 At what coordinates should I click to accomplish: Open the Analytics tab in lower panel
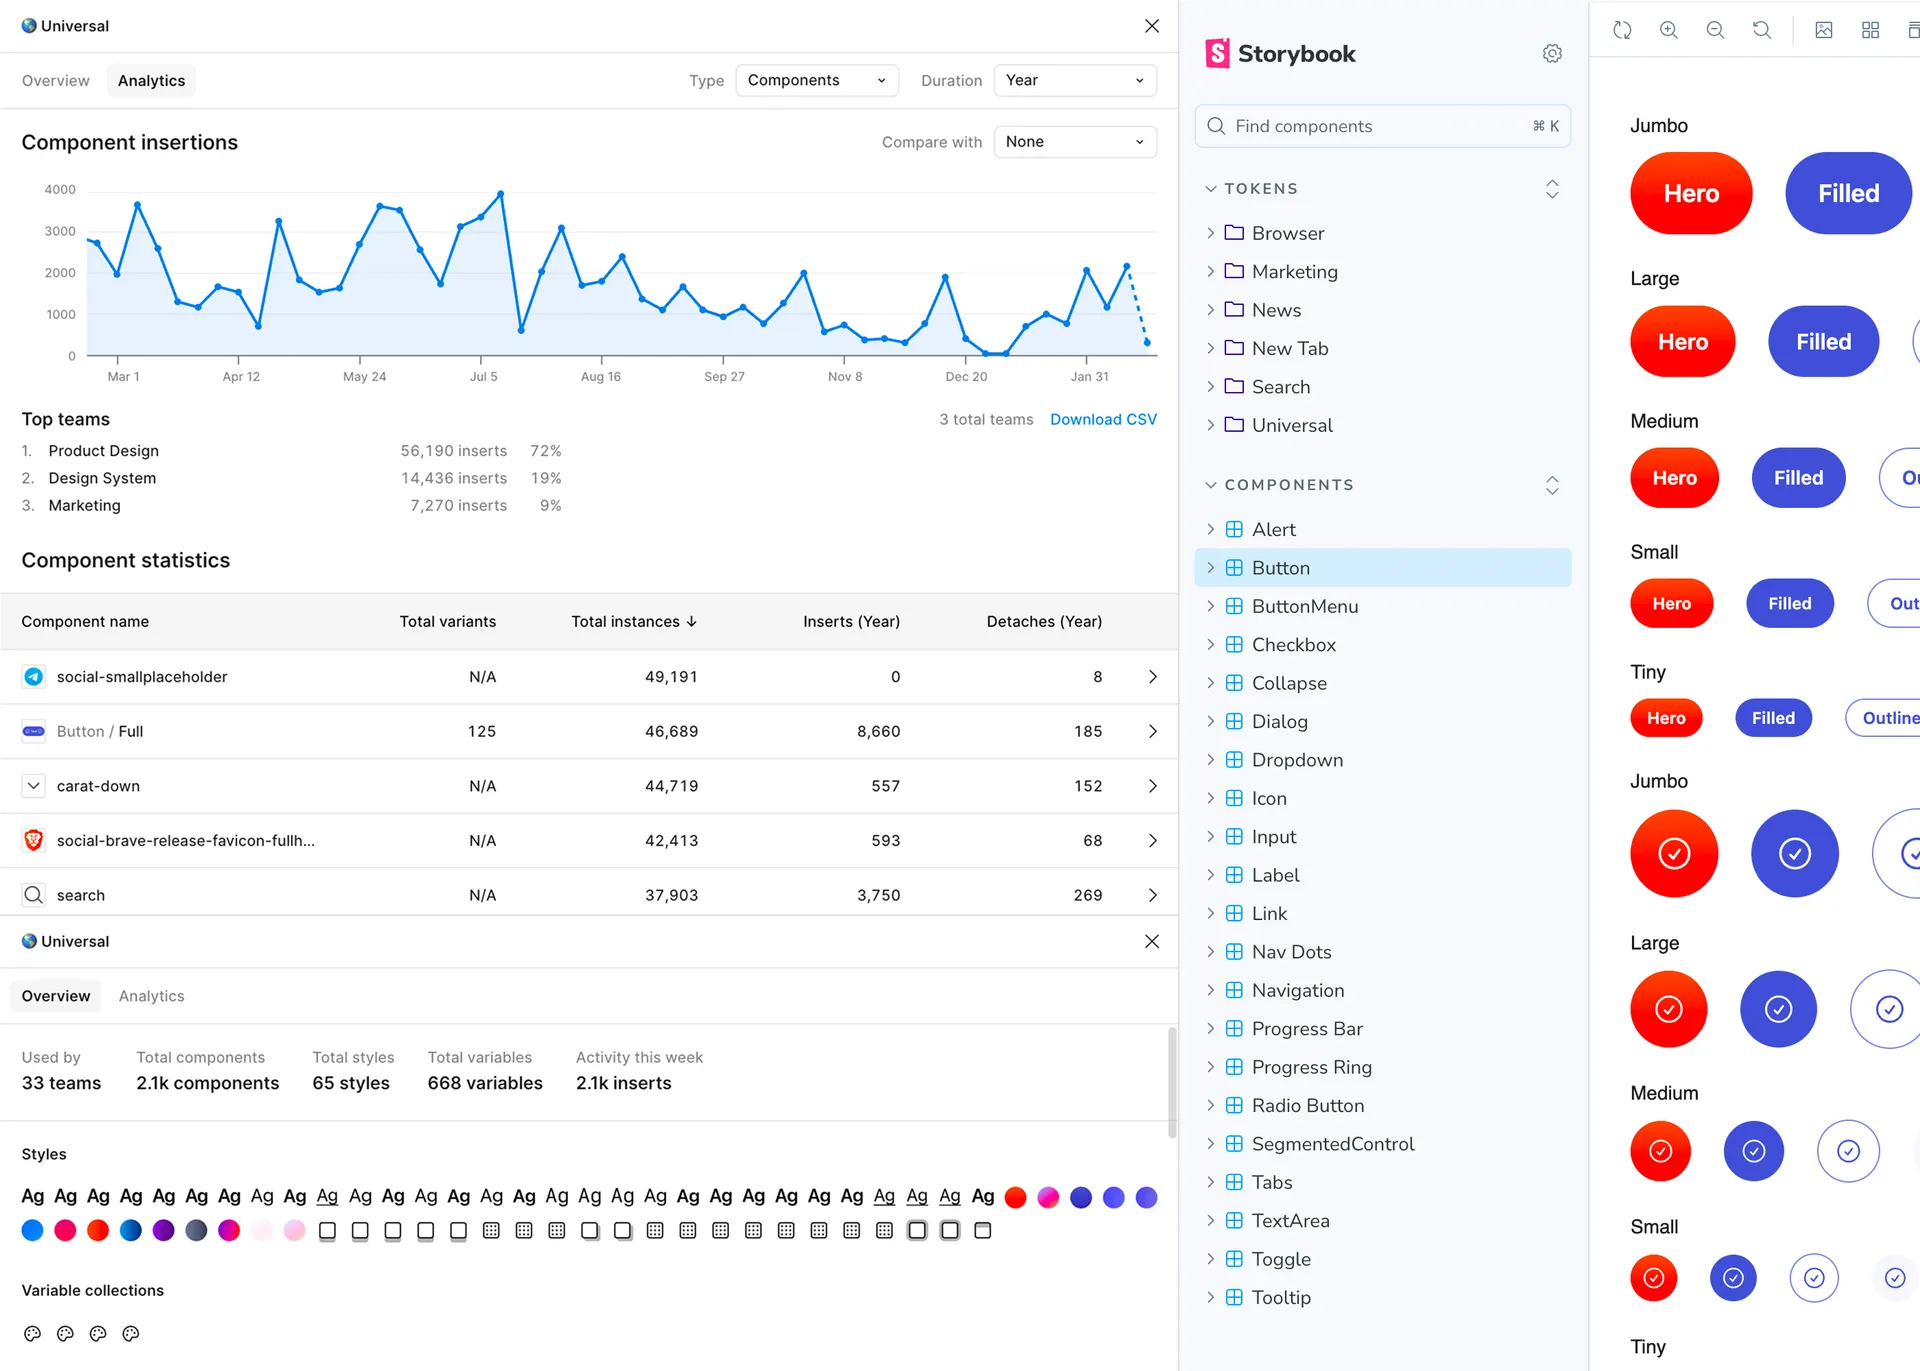152,996
